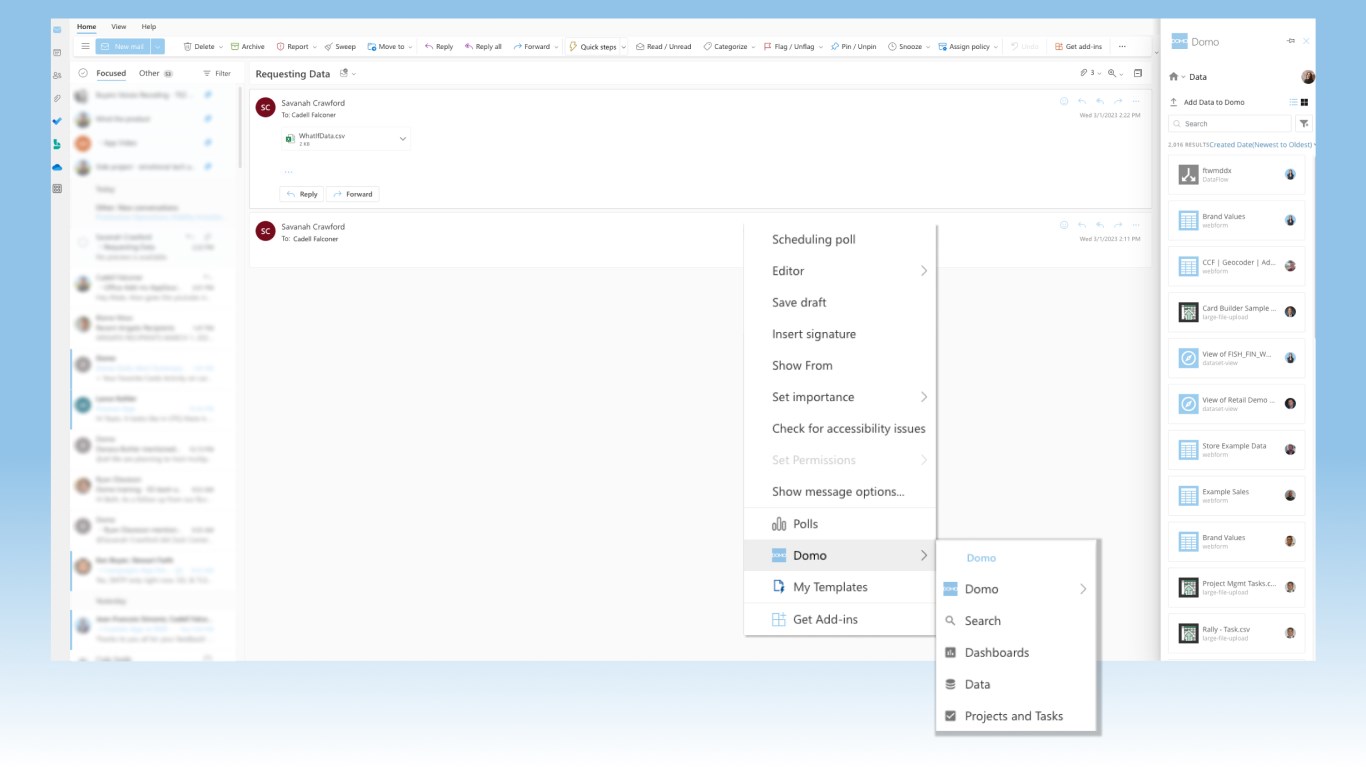The width and height of the screenshot is (1366, 768).
Task: Open the Brand Values webform below ftwmddx
Action: 1237,221
